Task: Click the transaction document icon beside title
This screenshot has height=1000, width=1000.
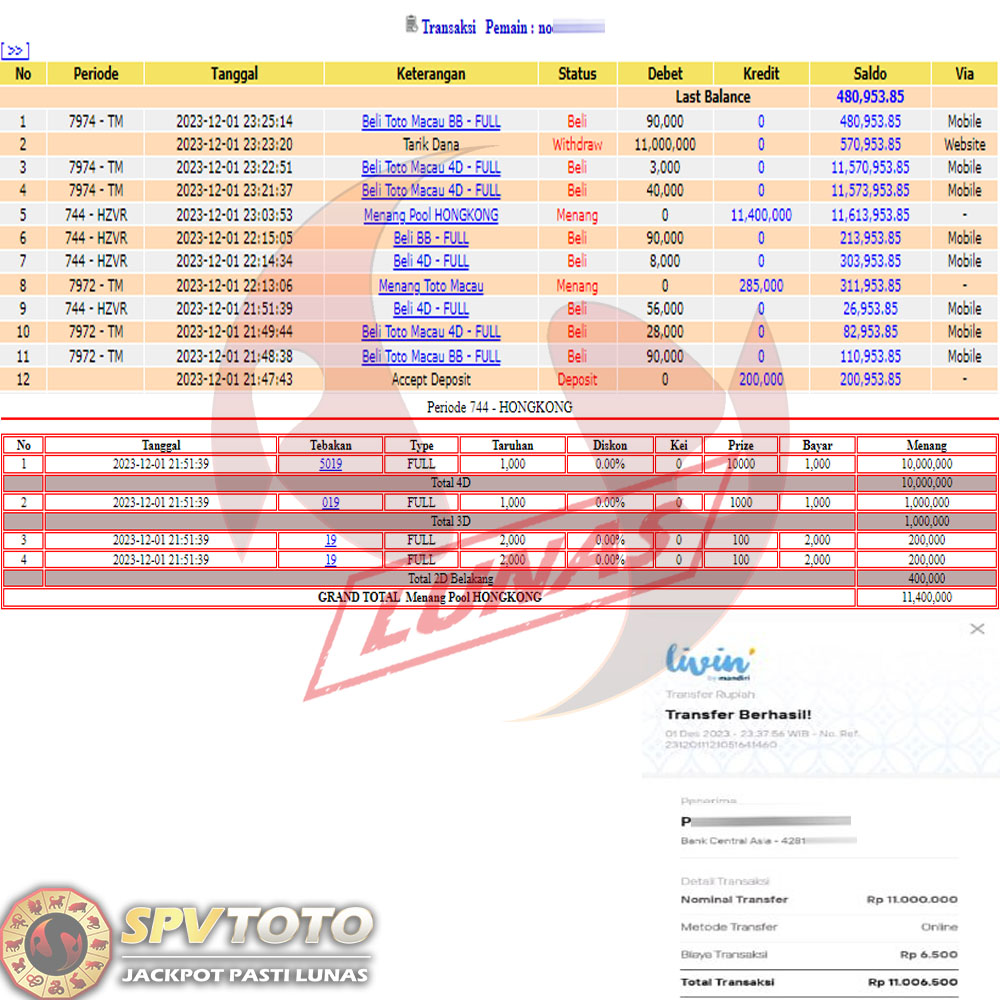Action: point(411,25)
